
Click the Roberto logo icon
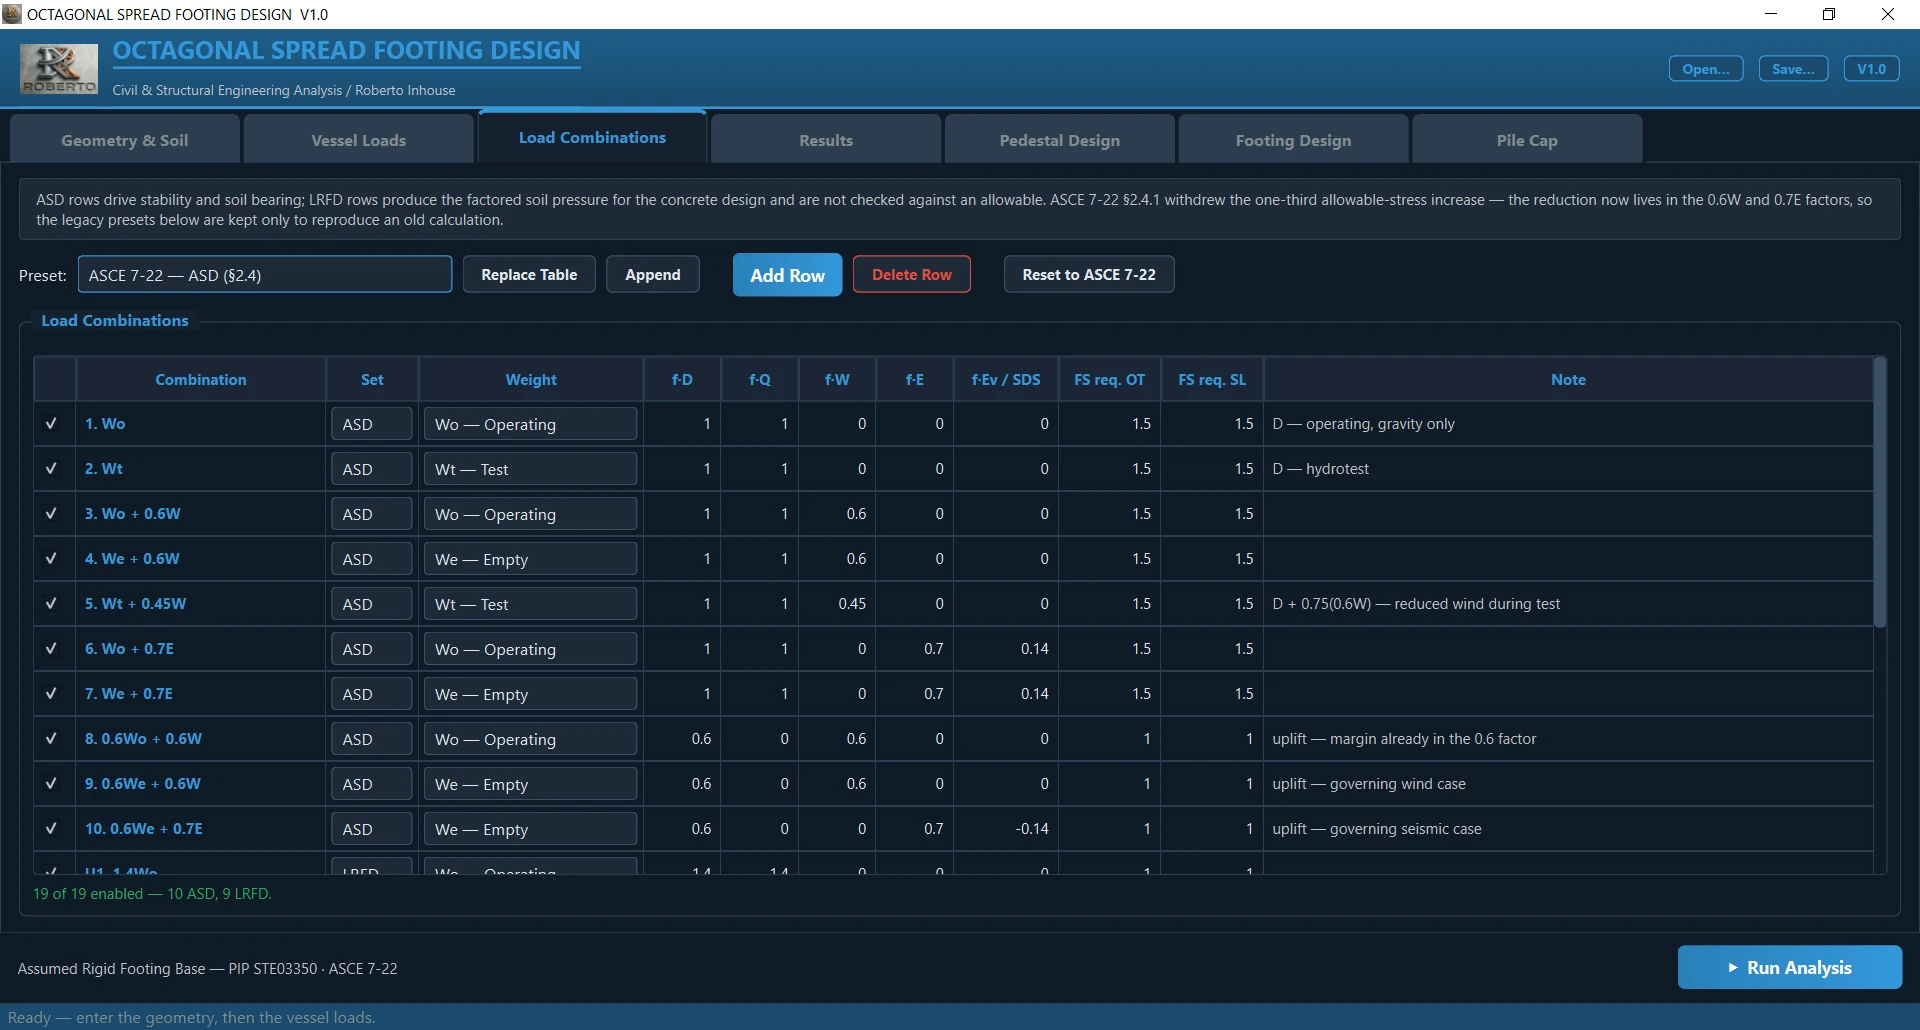coord(59,69)
